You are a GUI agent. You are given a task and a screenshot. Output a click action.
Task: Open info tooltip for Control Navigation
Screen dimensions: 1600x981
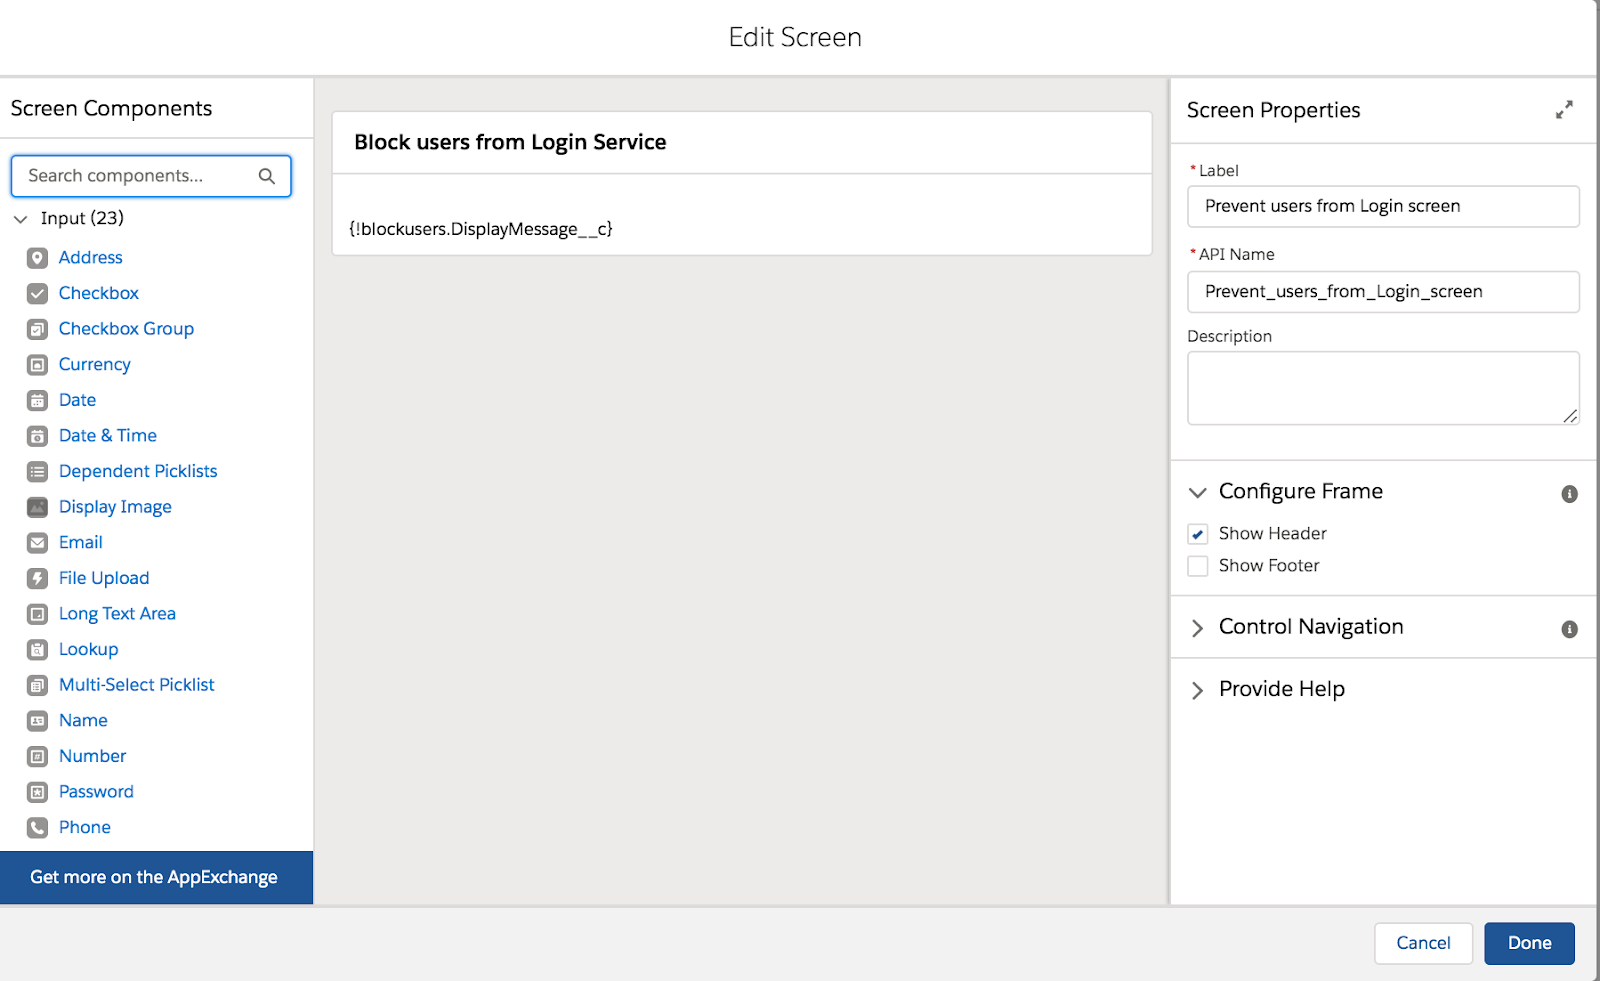click(1570, 629)
